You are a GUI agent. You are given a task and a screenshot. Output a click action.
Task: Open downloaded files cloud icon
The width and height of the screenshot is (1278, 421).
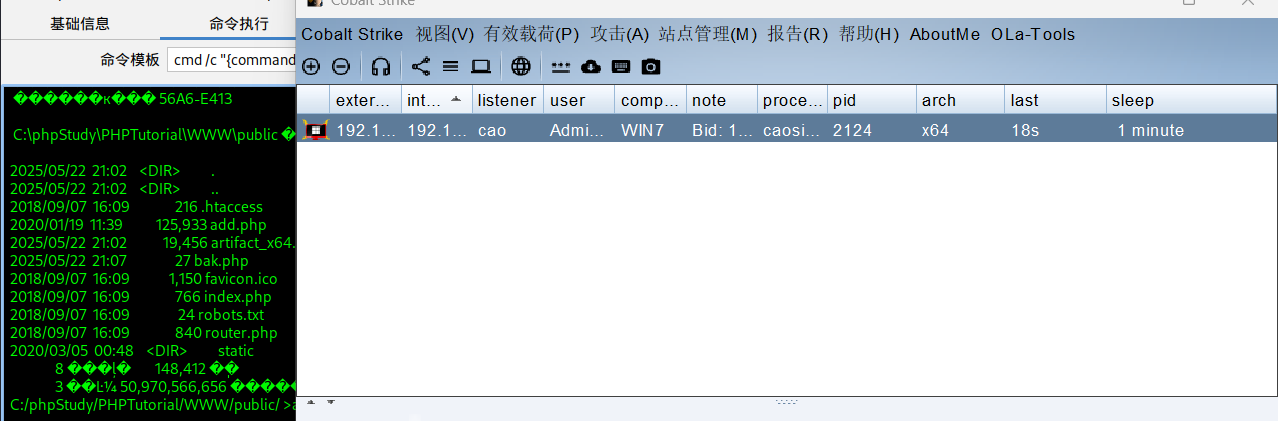pyautogui.click(x=591, y=67)
